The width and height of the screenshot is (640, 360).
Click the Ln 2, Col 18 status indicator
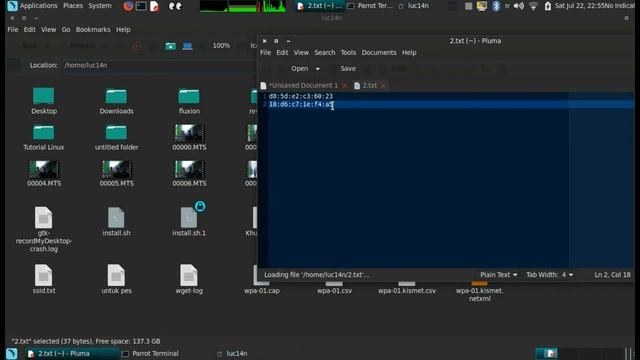(612, 275)
